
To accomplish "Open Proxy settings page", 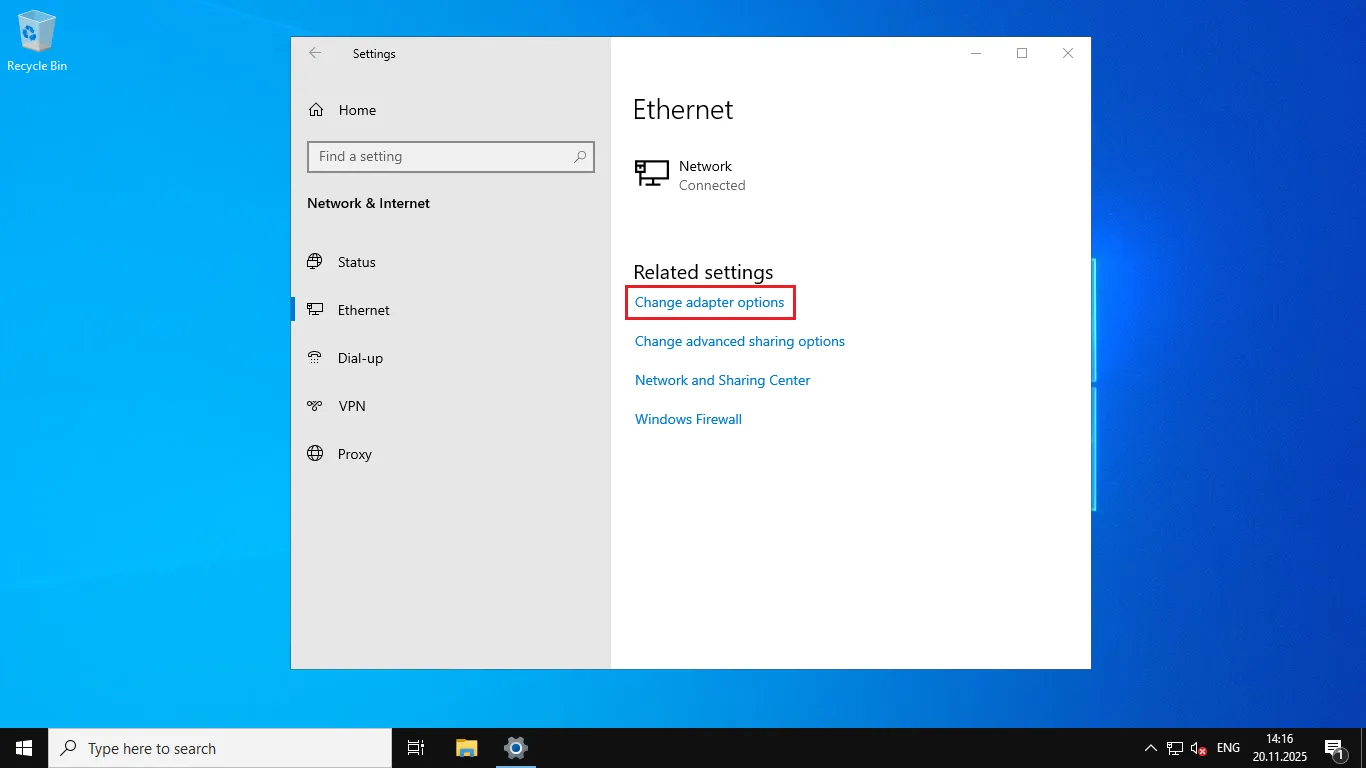I will tap(354, 454).
